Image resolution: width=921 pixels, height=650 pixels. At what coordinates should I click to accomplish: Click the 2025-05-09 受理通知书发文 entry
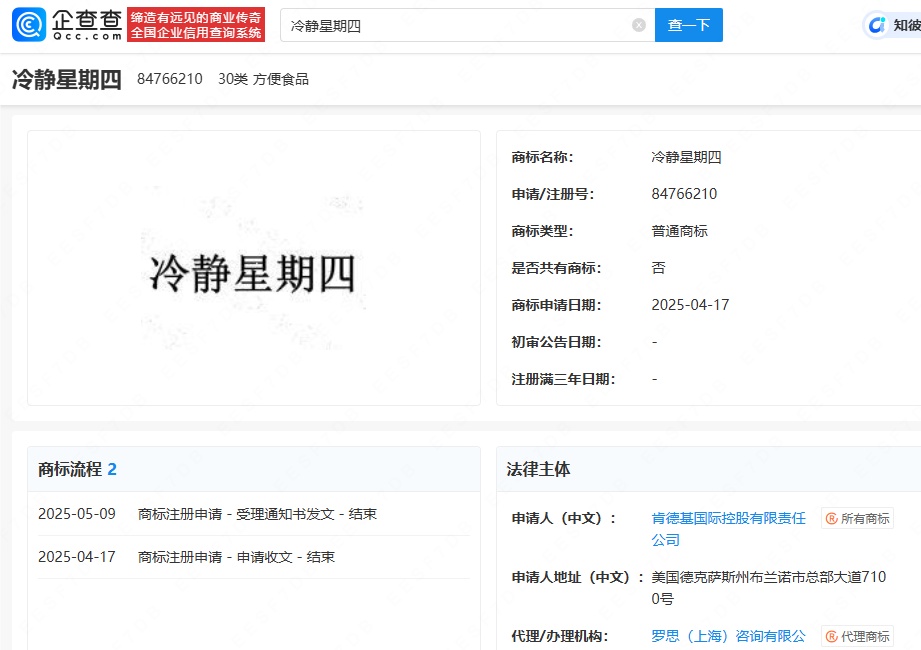(256, 514)
